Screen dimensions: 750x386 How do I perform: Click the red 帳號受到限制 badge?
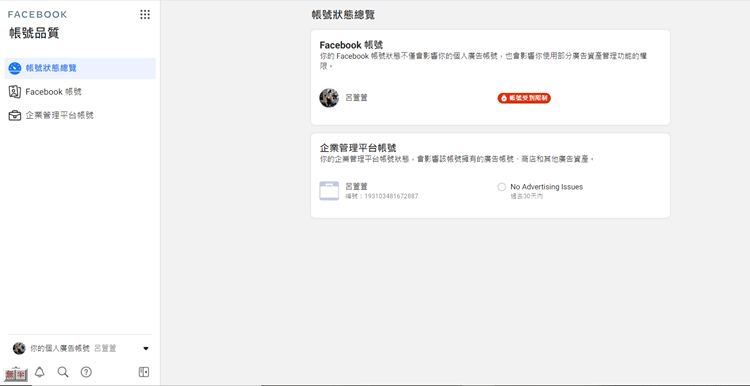click(x=524, y=98)
